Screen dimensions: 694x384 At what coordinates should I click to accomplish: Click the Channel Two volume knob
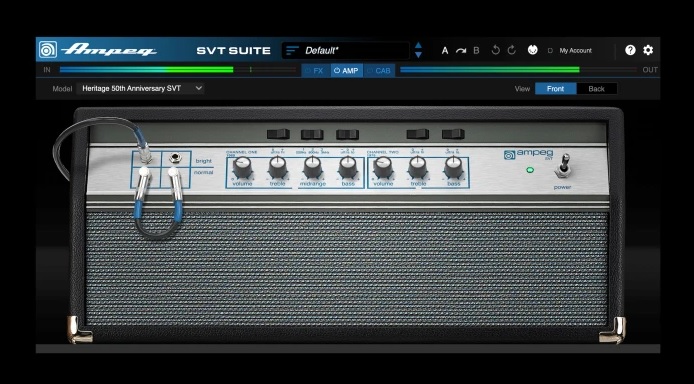tap(383, 167)
